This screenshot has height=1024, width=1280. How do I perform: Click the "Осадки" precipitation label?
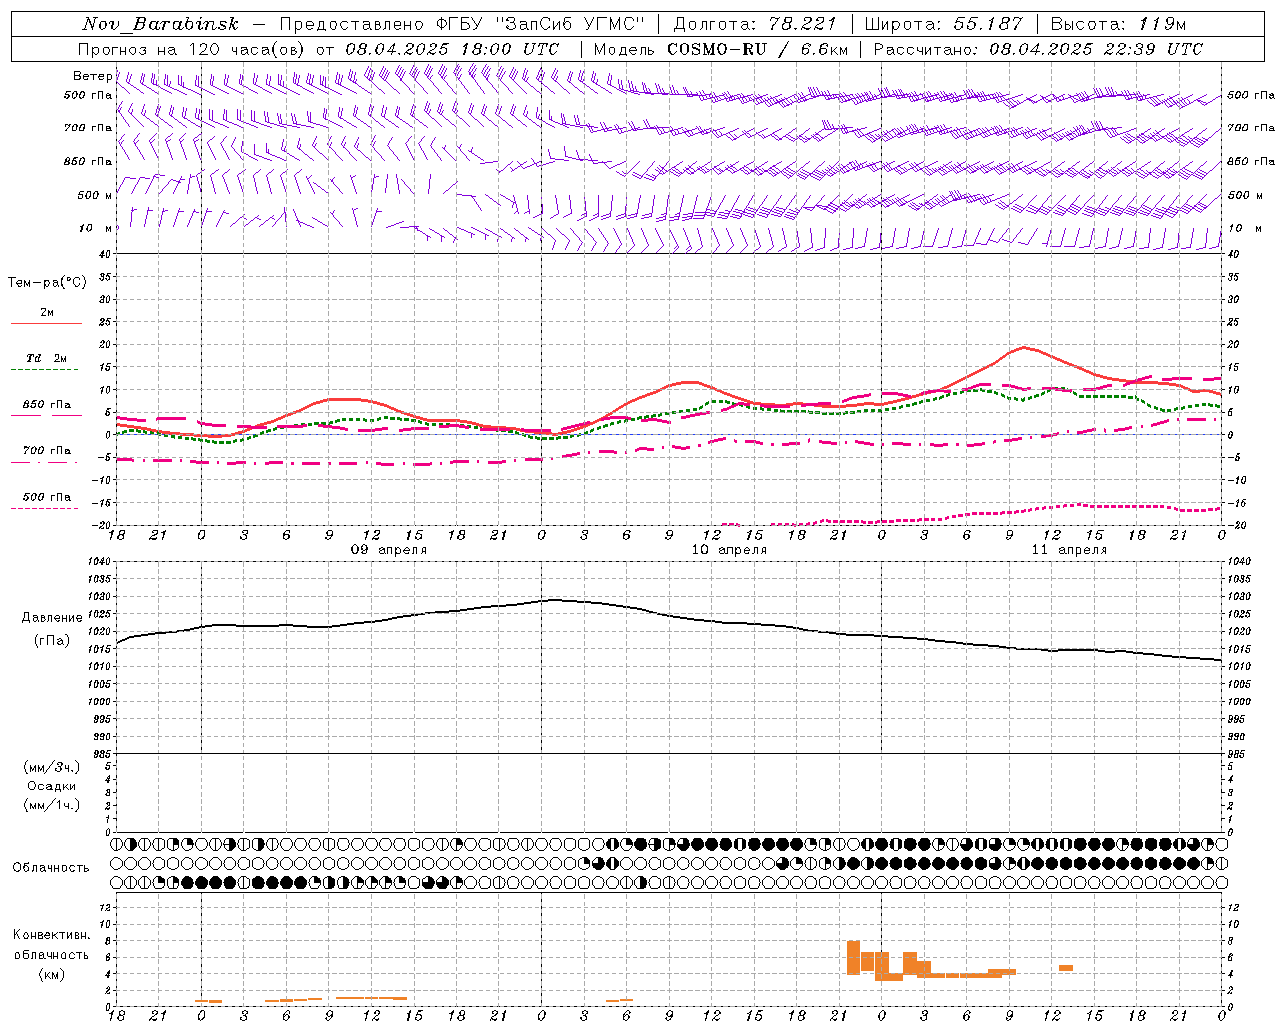click(x=52, y=786)
